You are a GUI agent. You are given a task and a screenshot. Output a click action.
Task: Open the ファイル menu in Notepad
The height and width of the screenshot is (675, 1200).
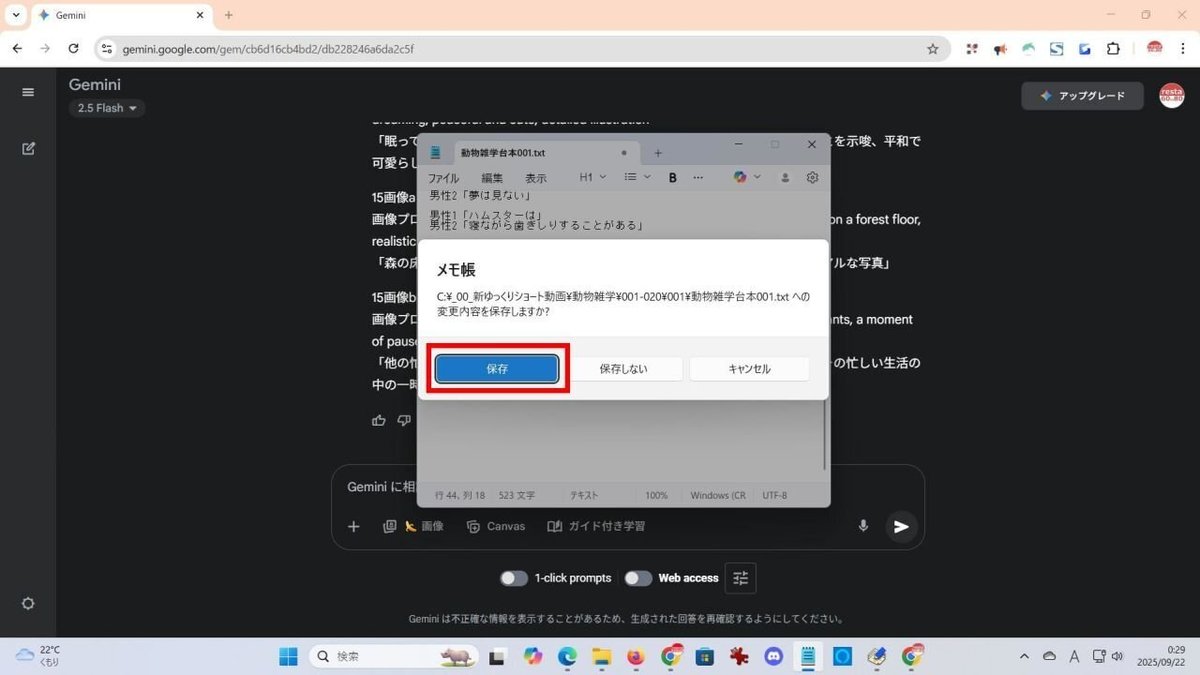[x=443, y=177]
